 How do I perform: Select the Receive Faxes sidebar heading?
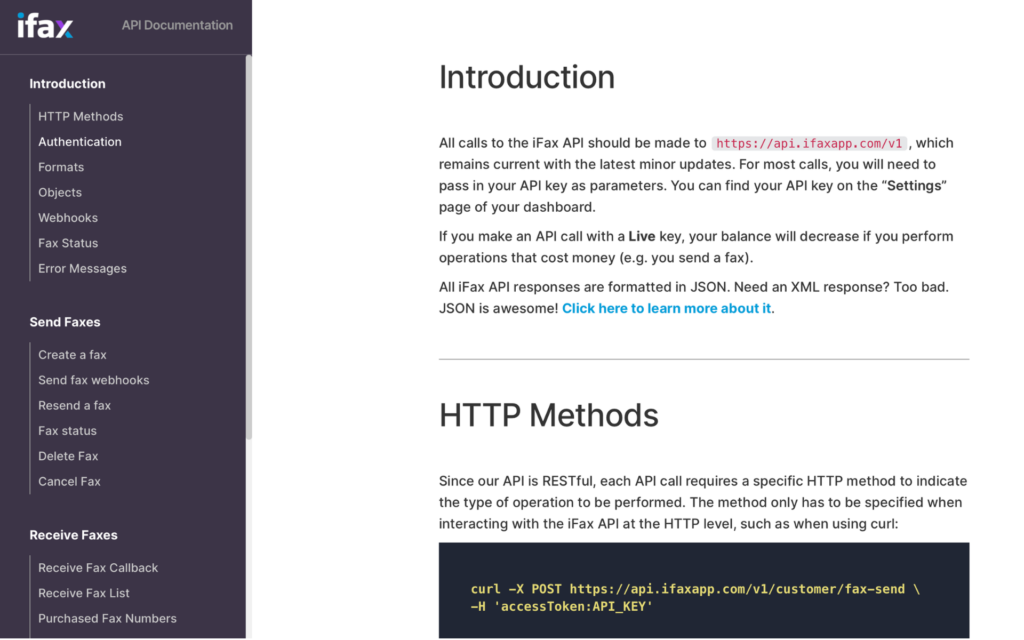pos(73,535)
